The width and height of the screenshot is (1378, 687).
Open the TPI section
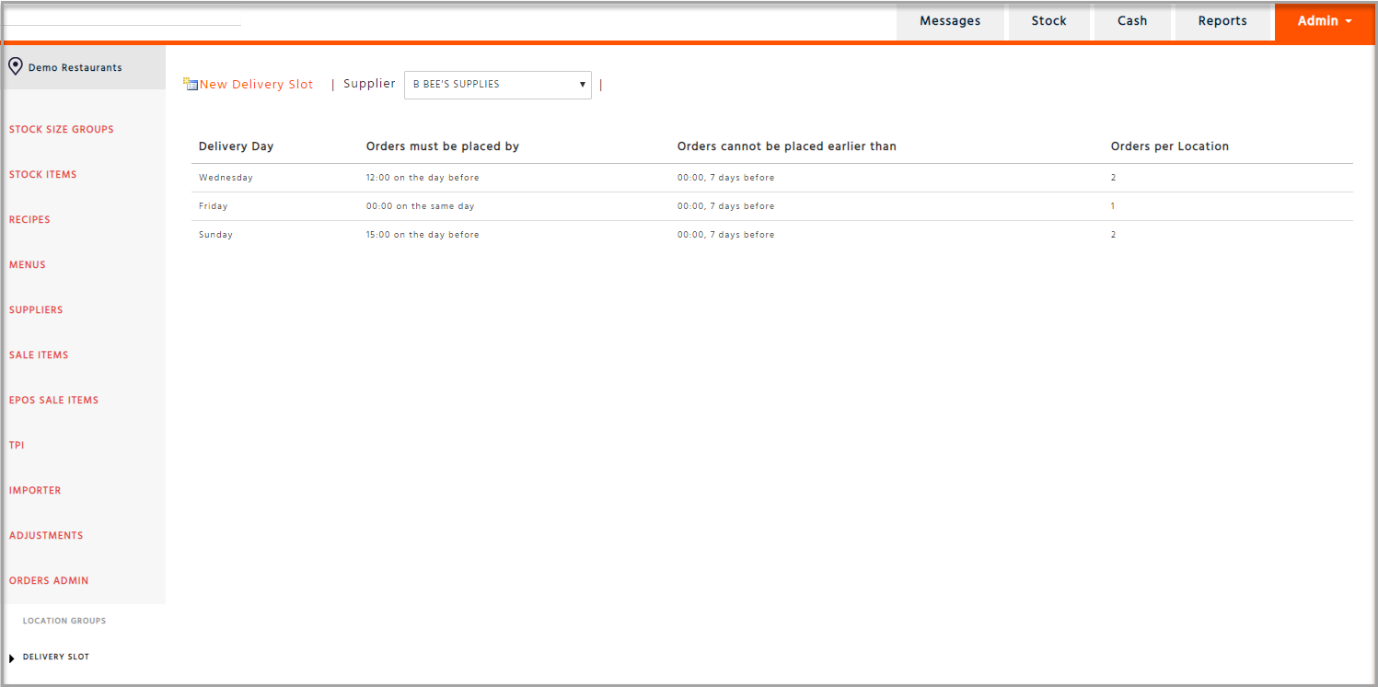coord(16,445)
